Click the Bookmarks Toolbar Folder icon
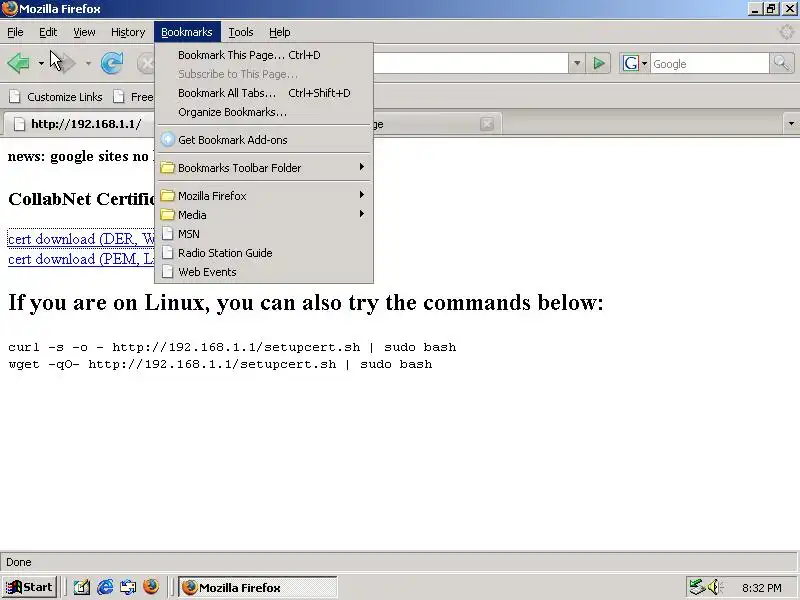Image resolution: width=800 pixels, height=600 pixels. 167,168
